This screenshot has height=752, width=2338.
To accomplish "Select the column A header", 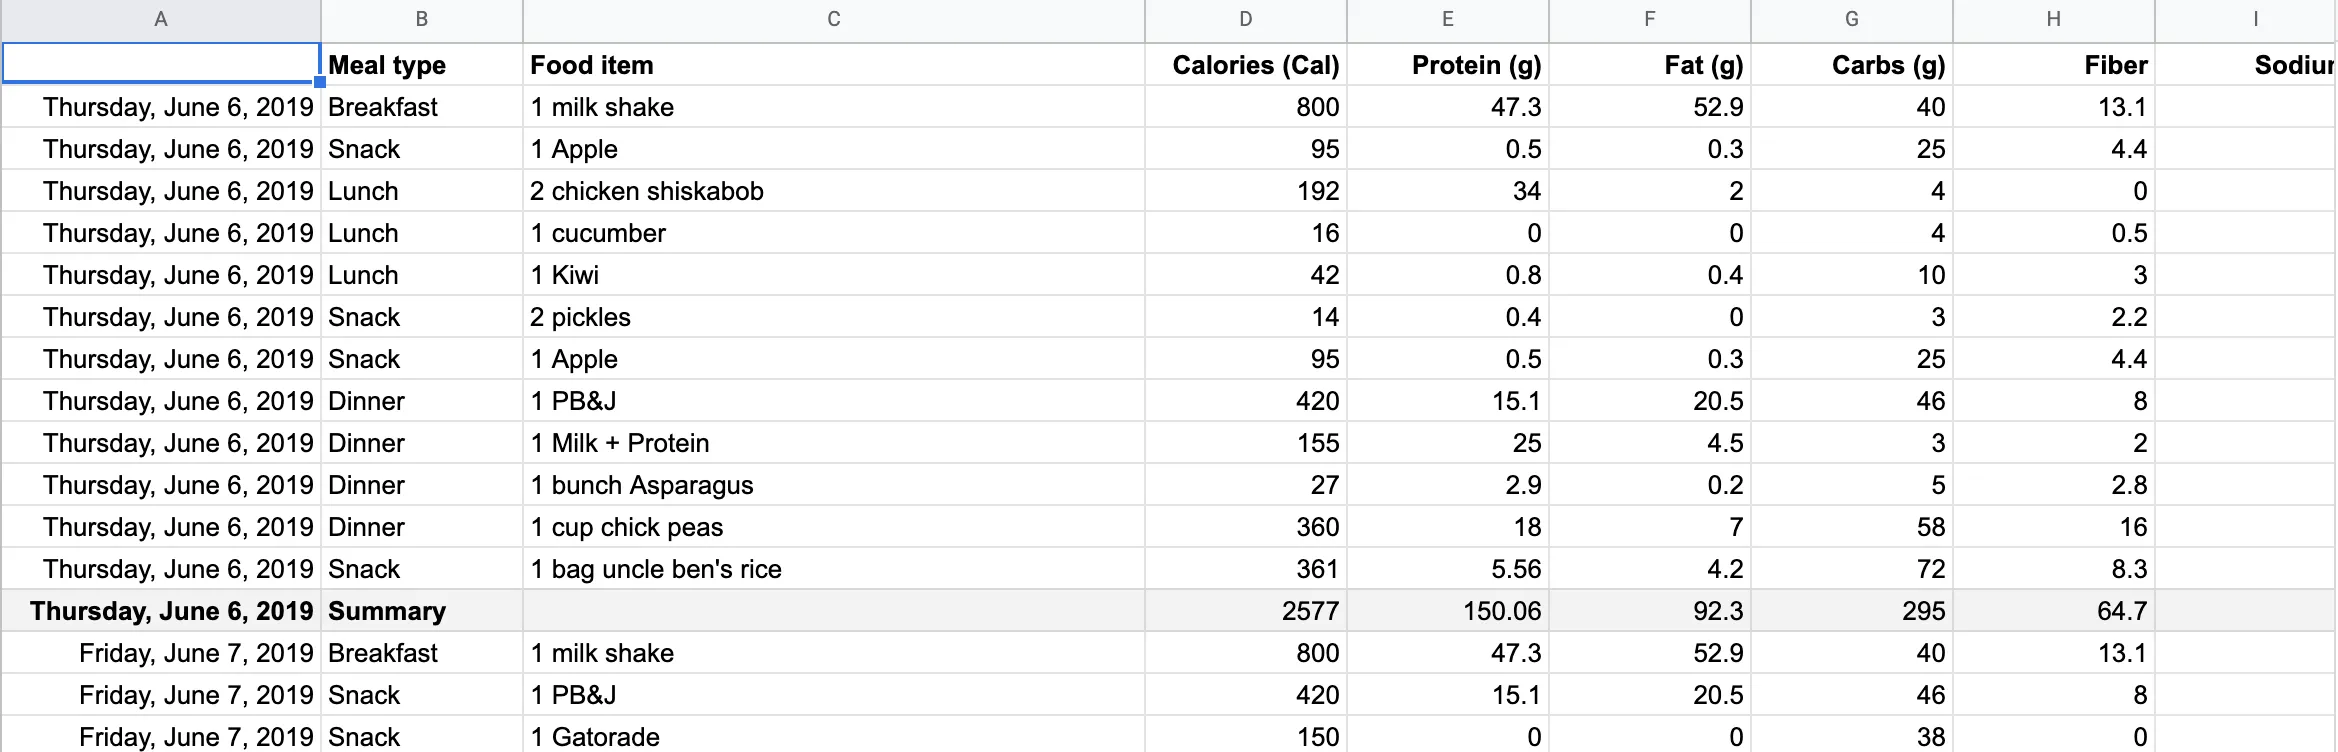I will [x=161, y=20].
